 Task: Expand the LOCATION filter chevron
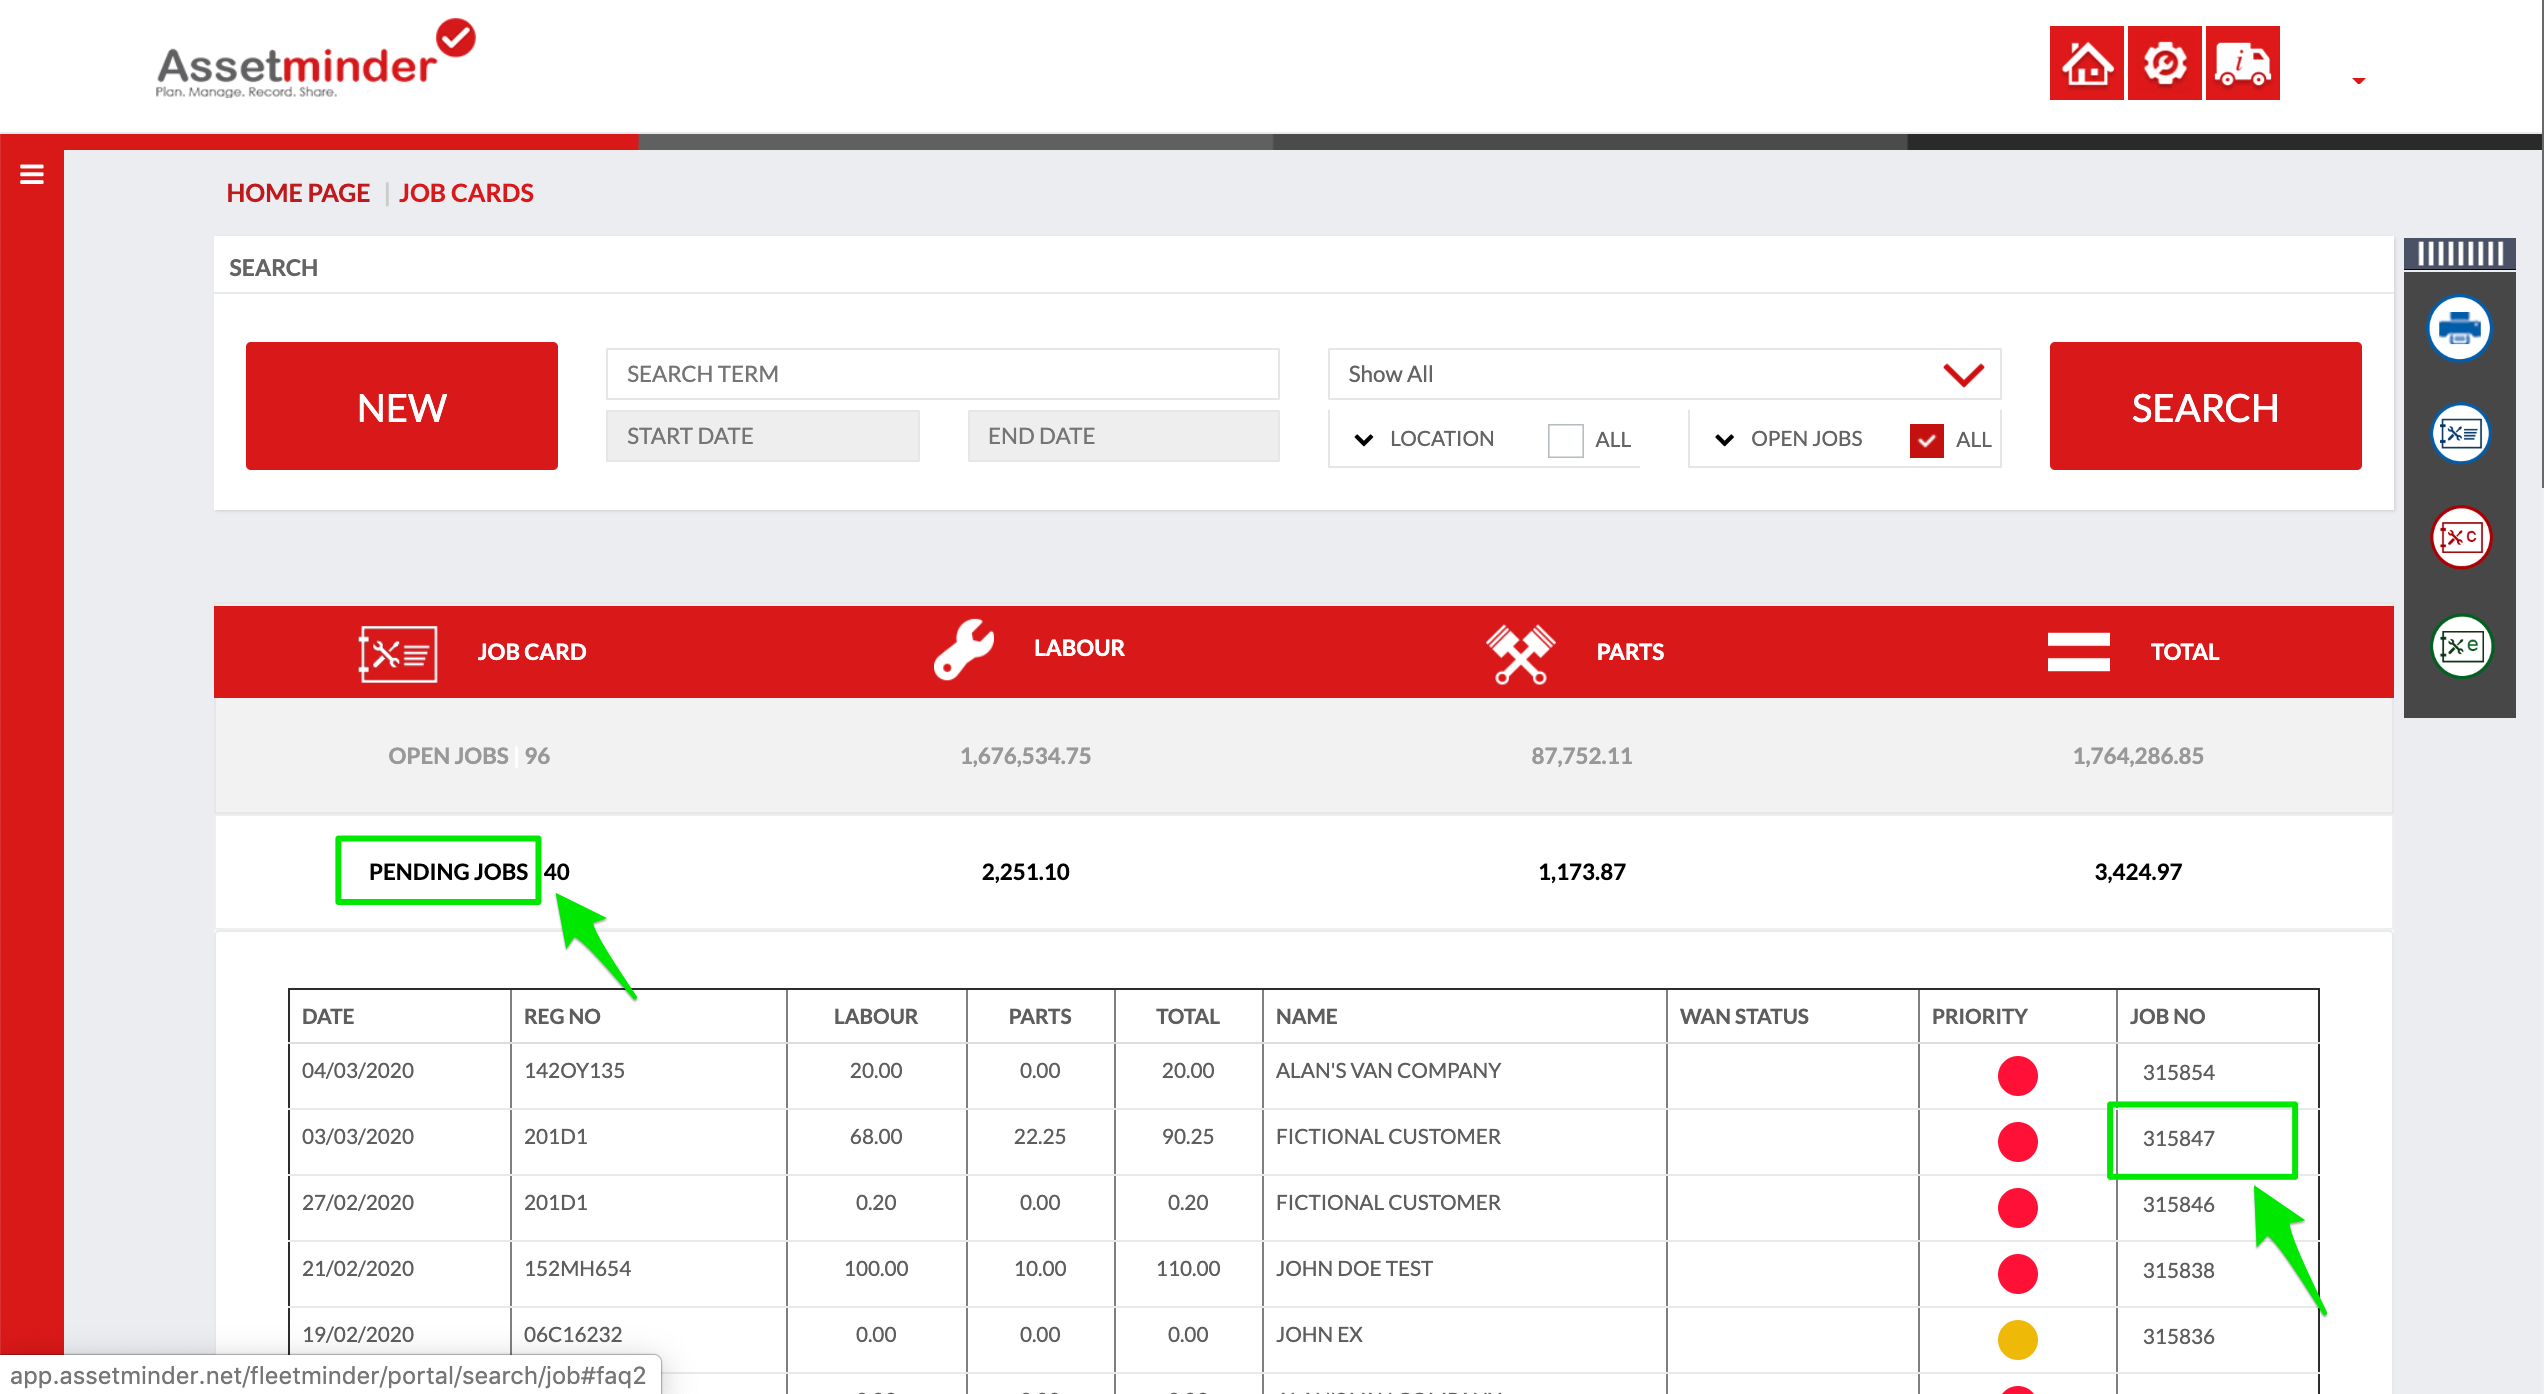click(1363, 440)
